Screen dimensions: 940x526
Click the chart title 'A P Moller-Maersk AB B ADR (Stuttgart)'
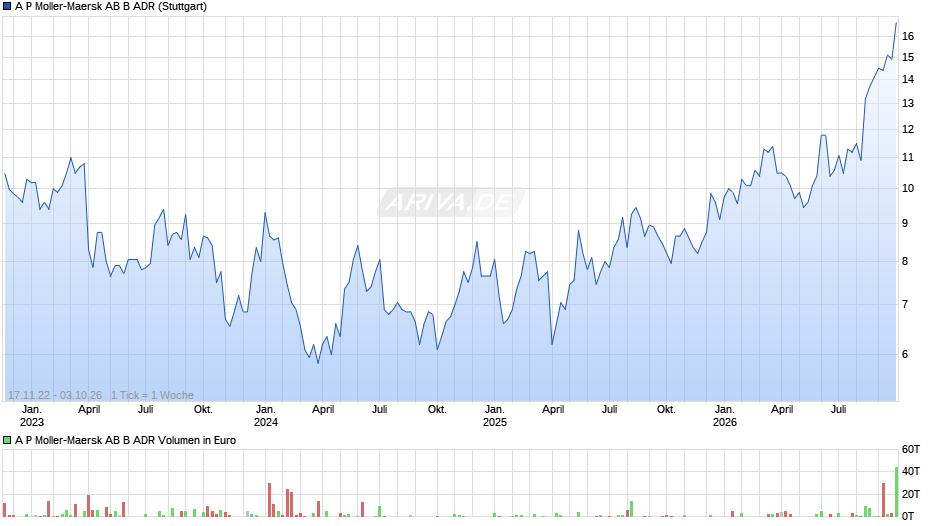(111, 7)
